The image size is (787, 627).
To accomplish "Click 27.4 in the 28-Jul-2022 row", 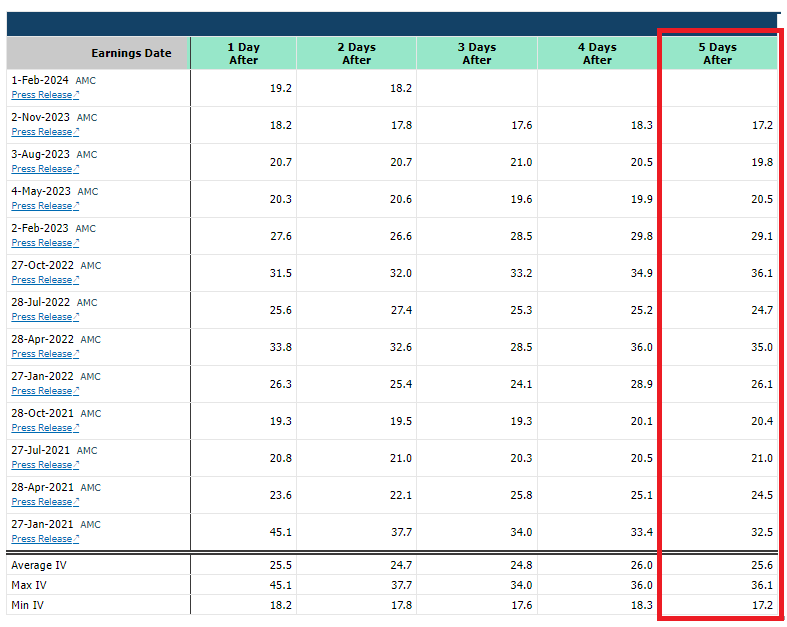I will pyautogui.click(x=401, y=310).
